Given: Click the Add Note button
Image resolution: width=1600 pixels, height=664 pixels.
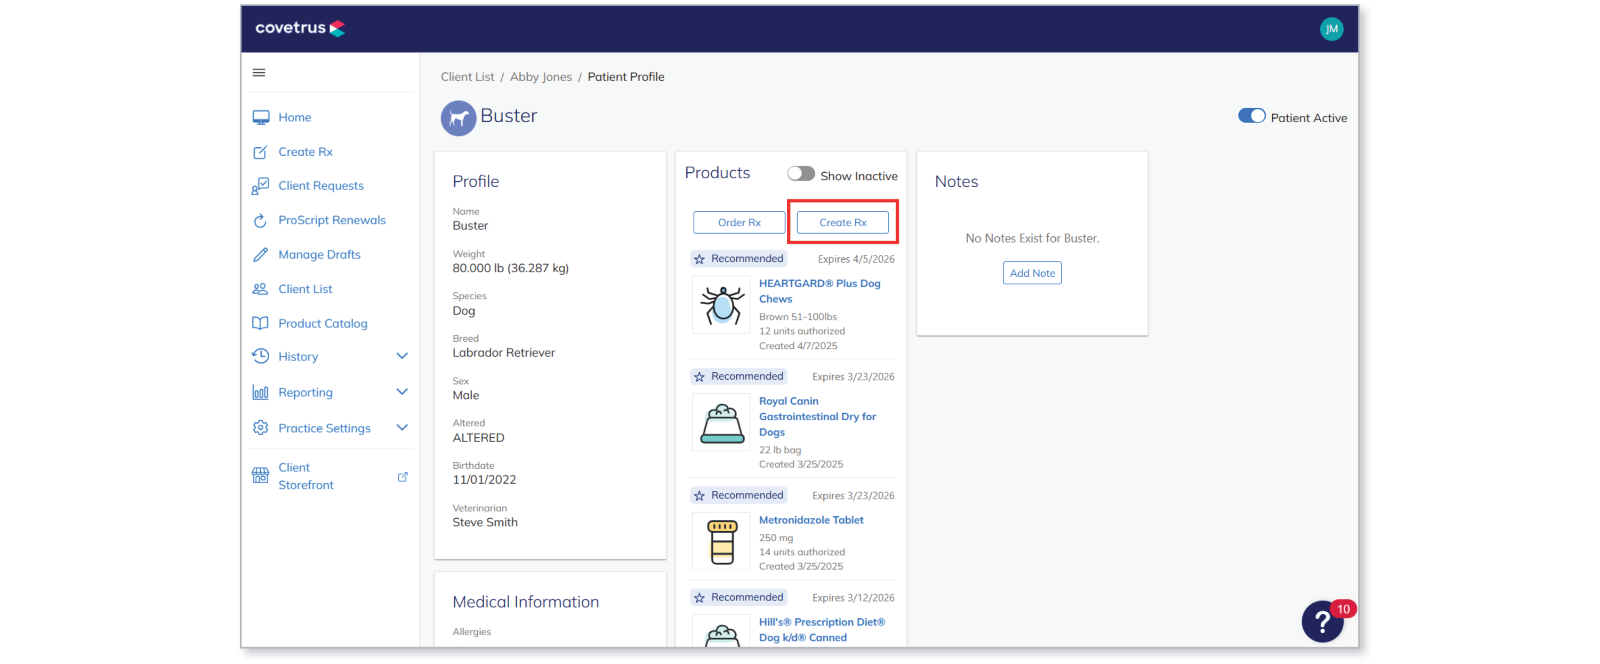Looking at the screenshot, I should pyautogui.click(x=1032, y=273).
